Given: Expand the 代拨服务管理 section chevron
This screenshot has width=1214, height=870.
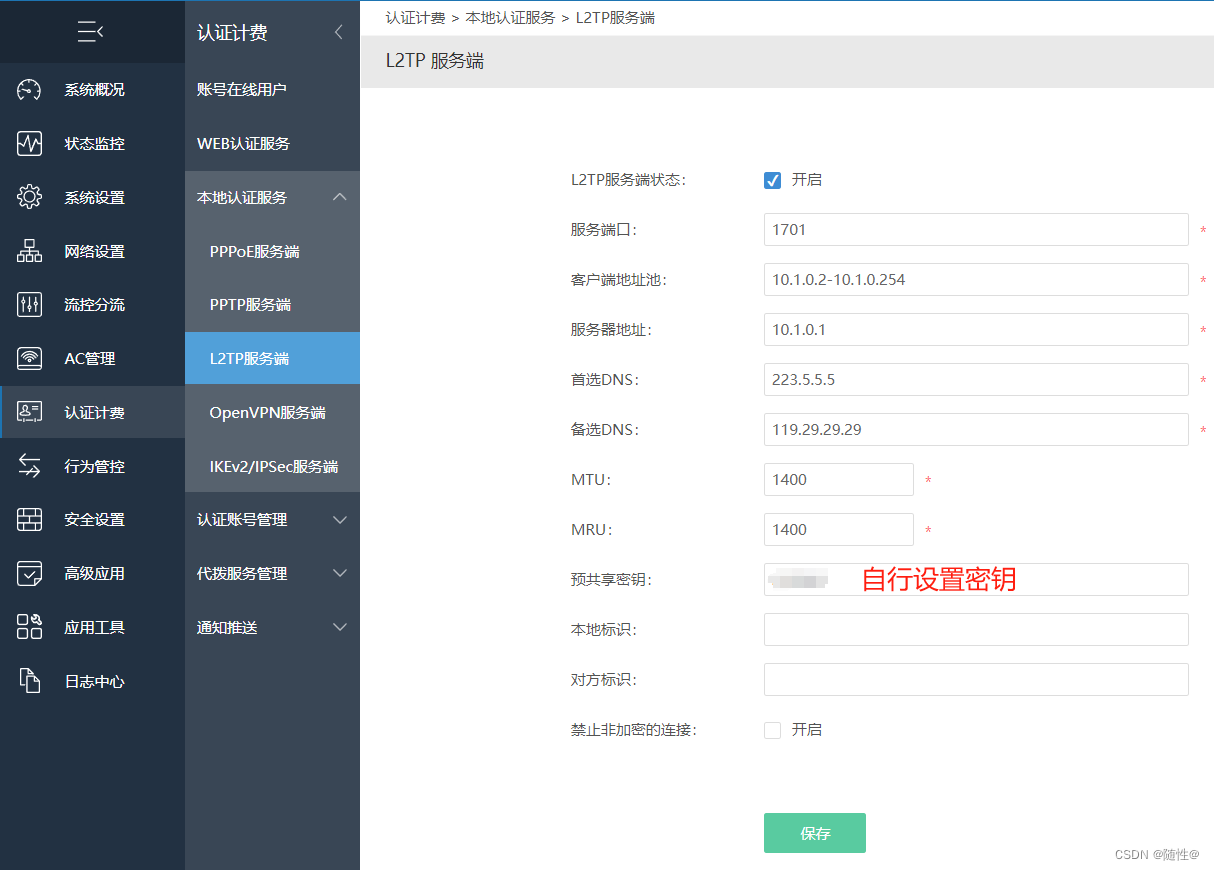Looking at the screenshot, I should point(340,574).
